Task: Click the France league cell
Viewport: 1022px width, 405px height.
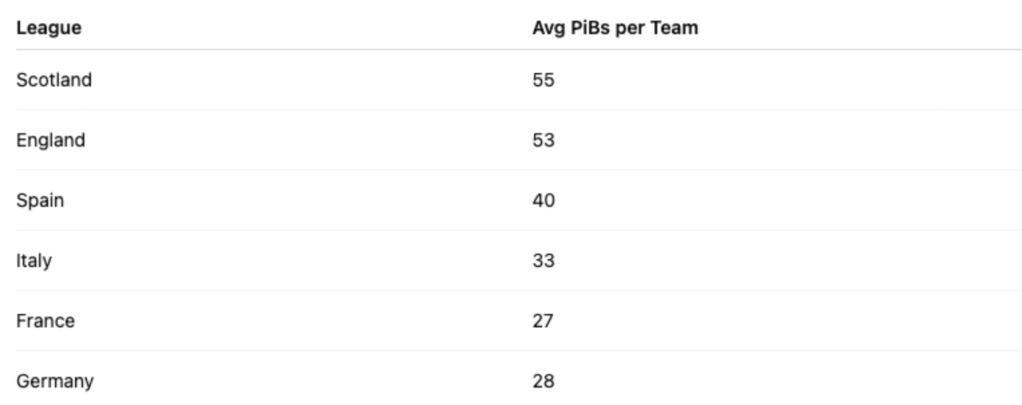Action: point(45,321)
